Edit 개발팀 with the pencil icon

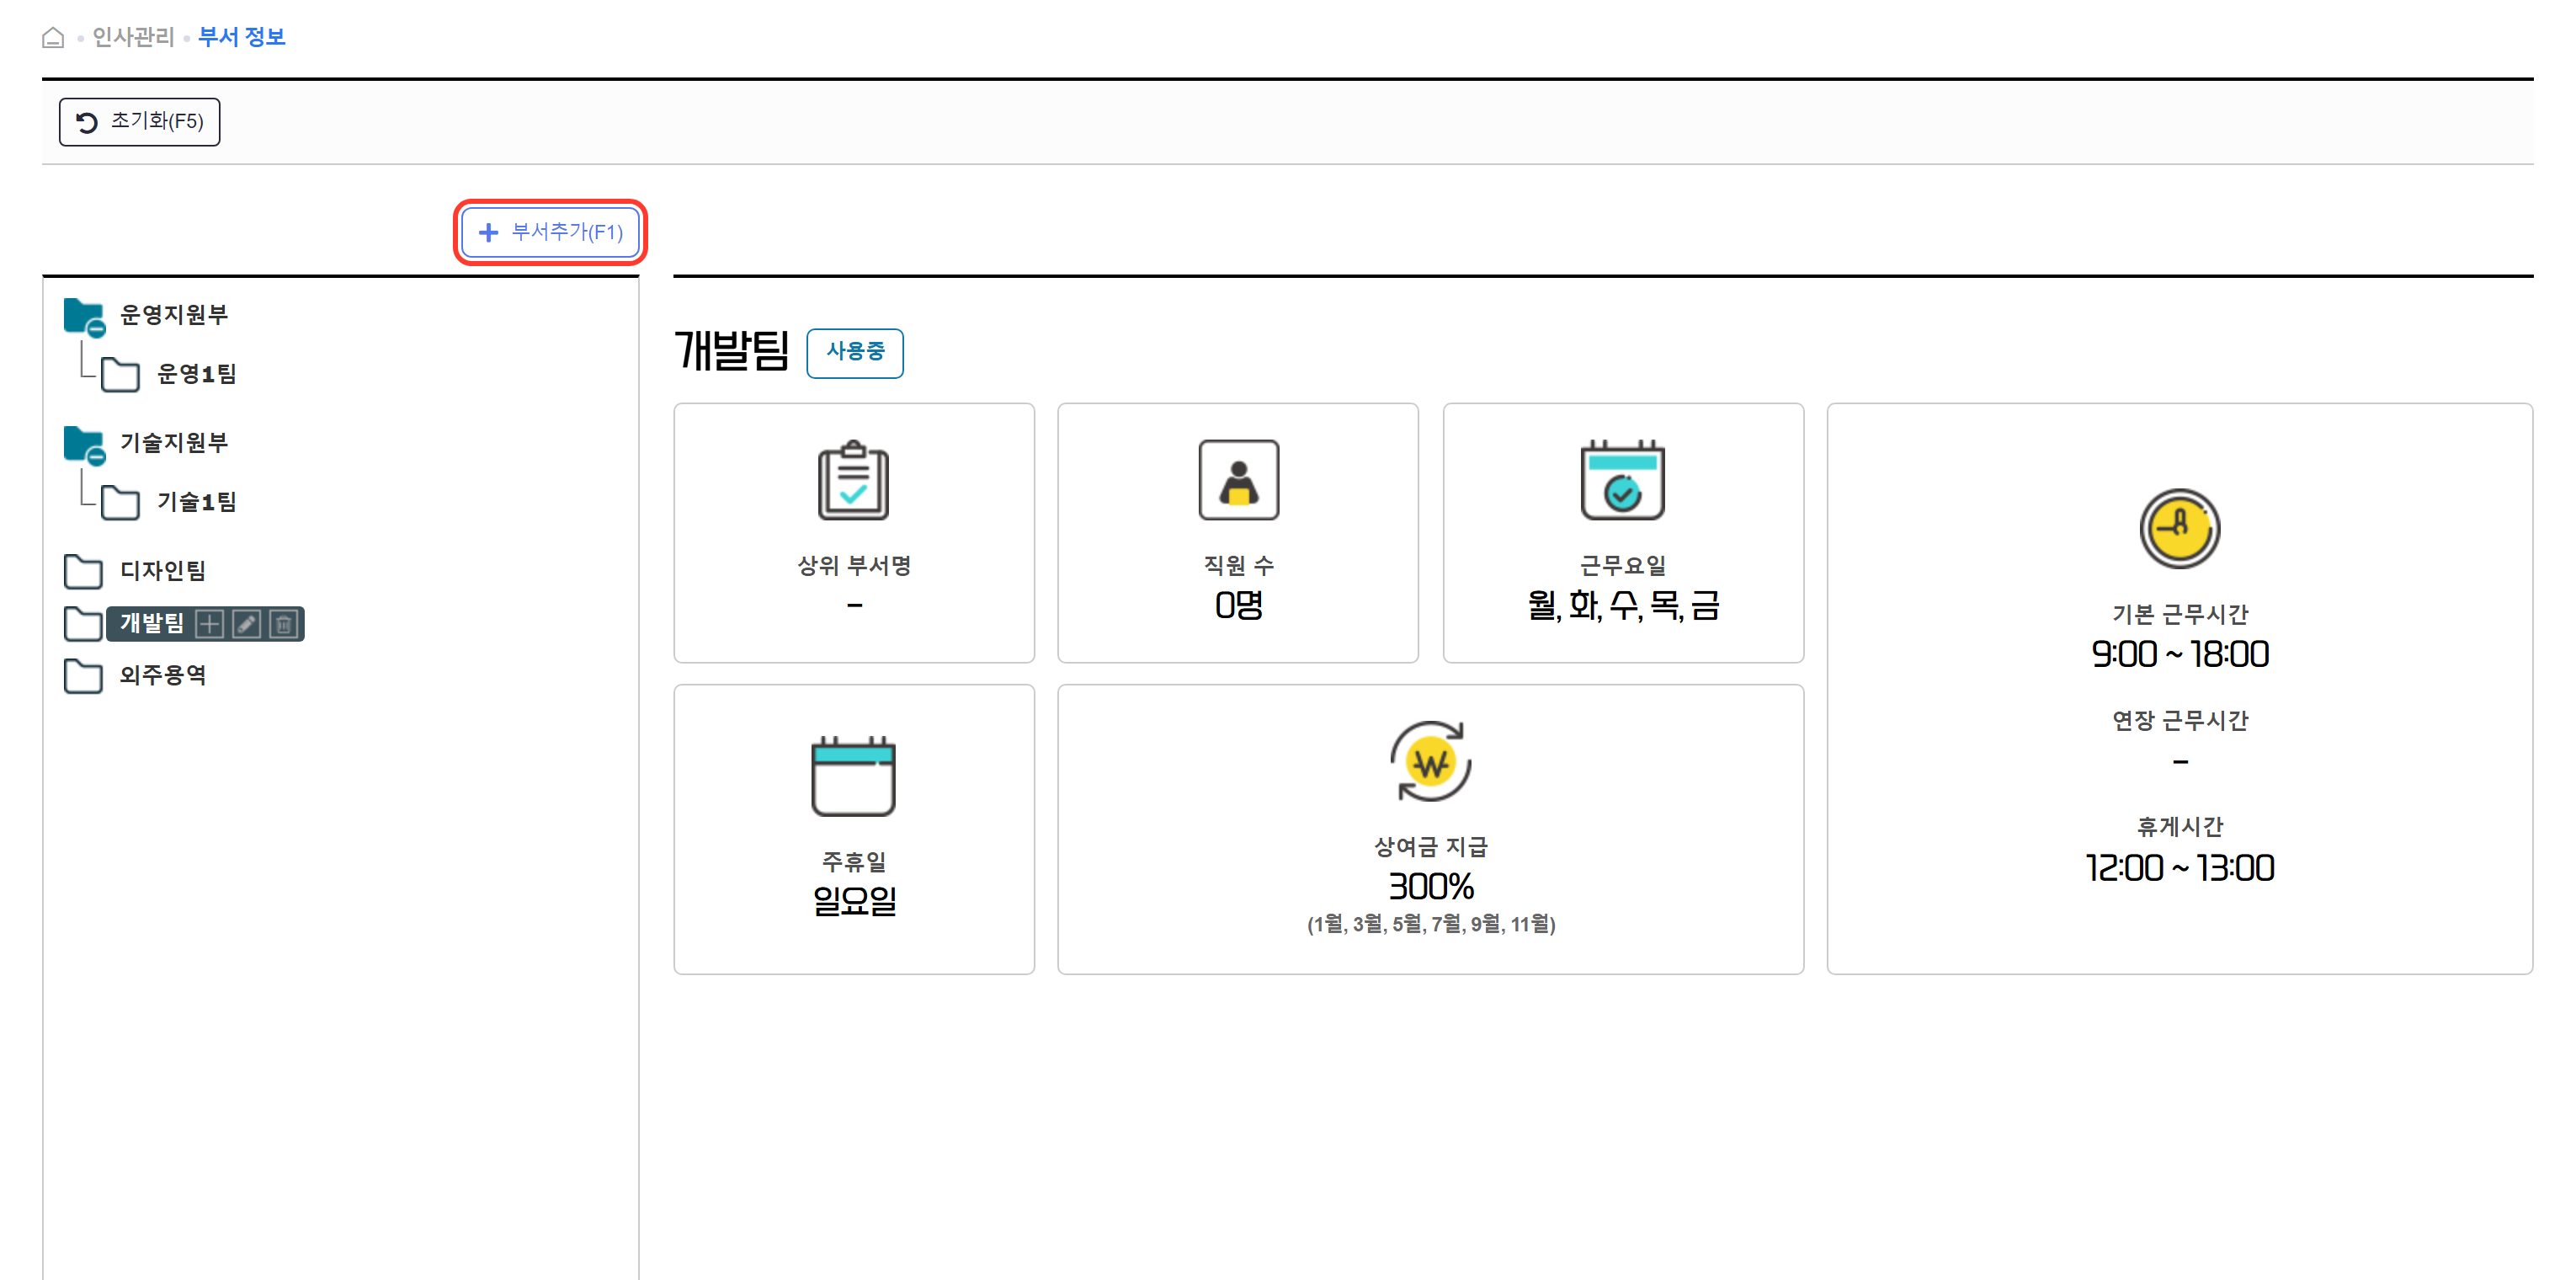pyautogui.click(x=247, y=625)
